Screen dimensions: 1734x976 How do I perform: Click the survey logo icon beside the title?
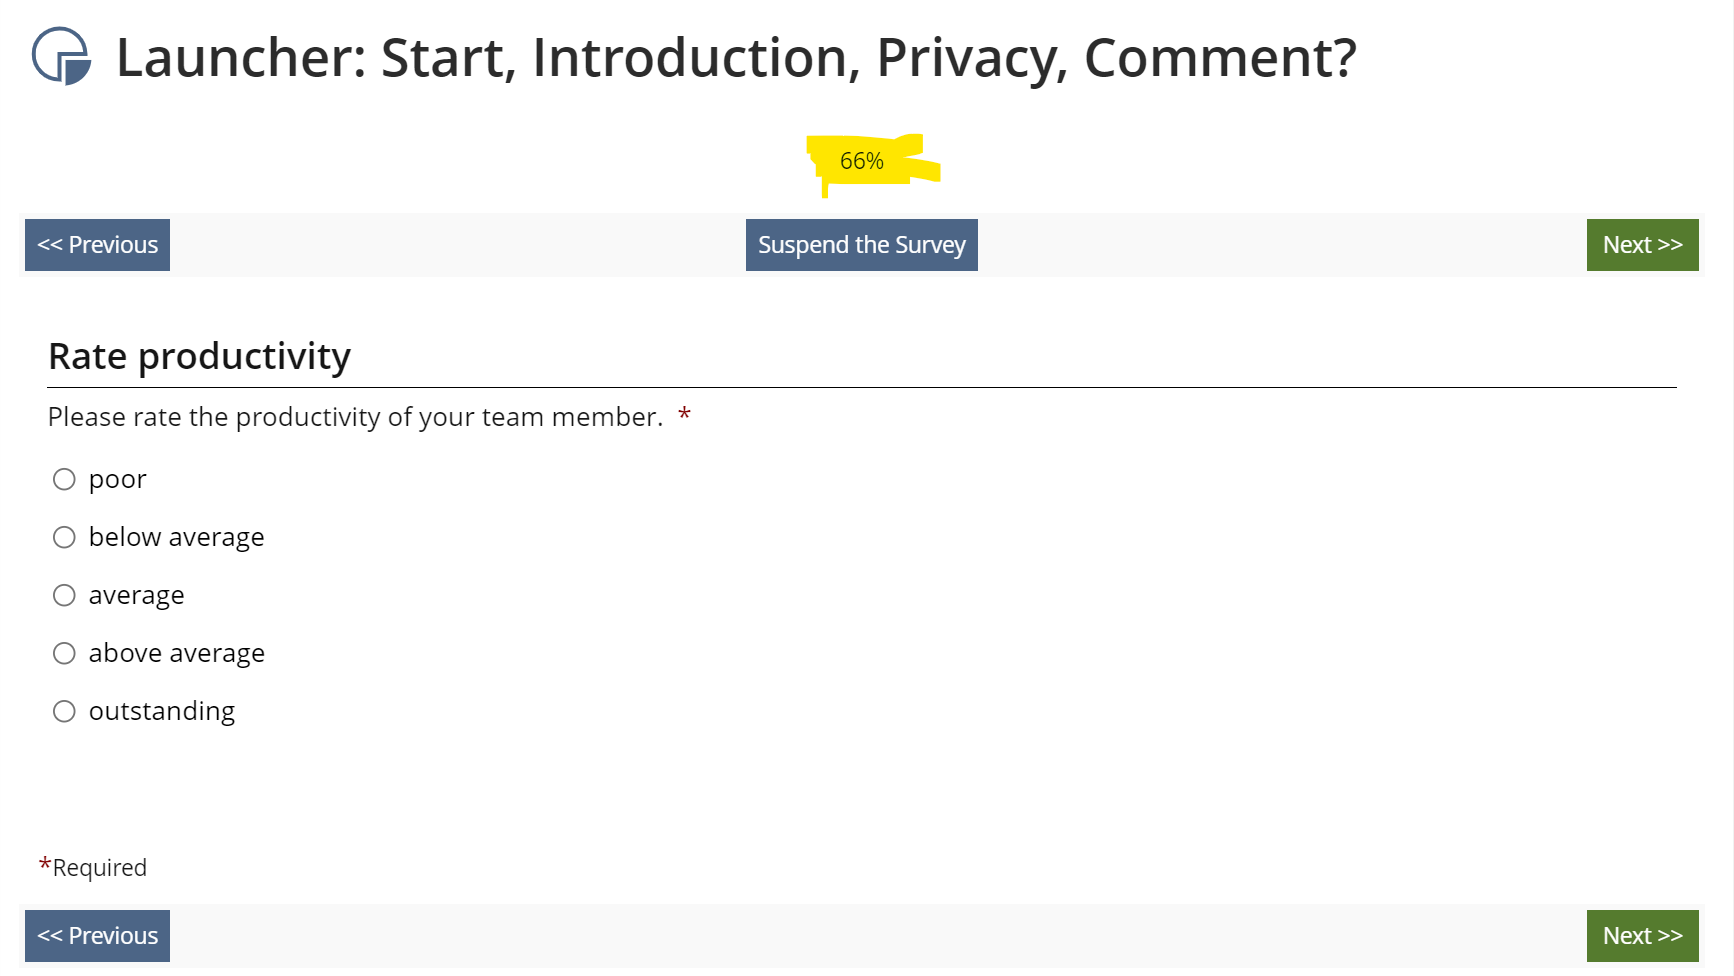[x=61, y=56]
